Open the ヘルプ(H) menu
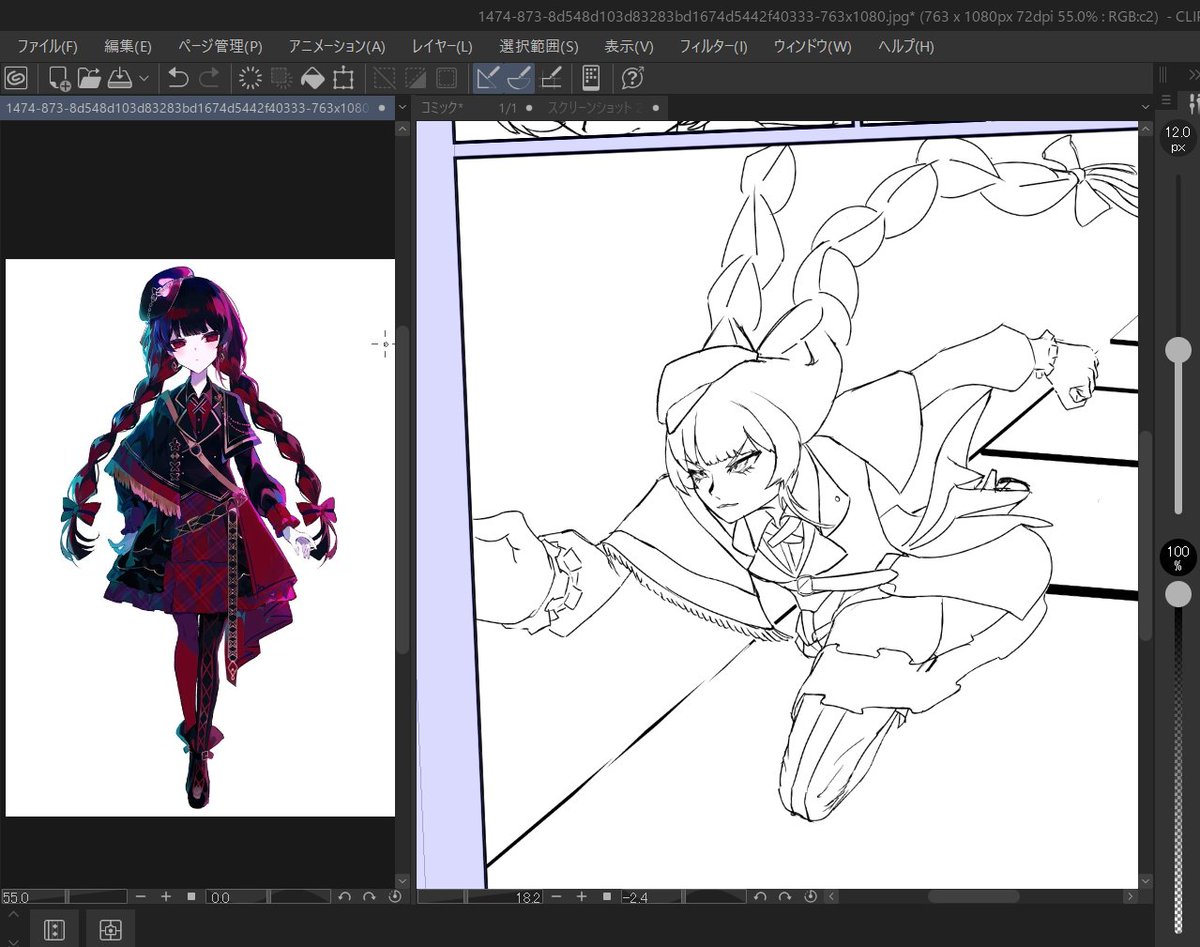 906,46
